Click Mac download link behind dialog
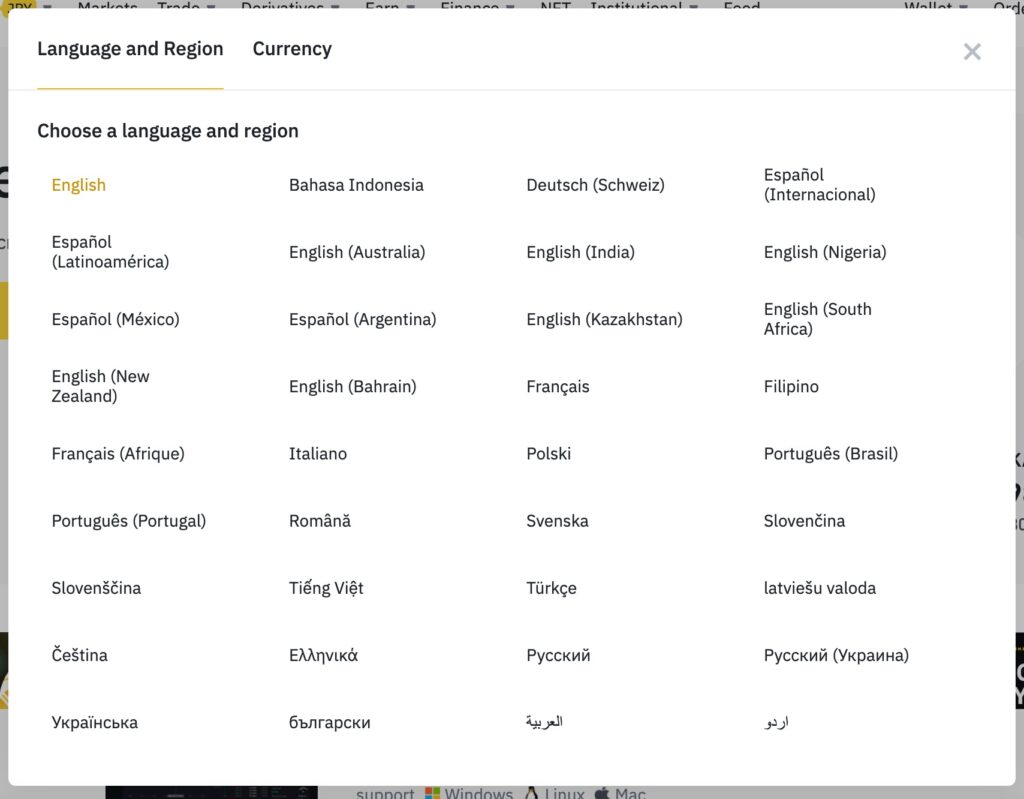This screenshot has height=799, width=1024. 620,793
